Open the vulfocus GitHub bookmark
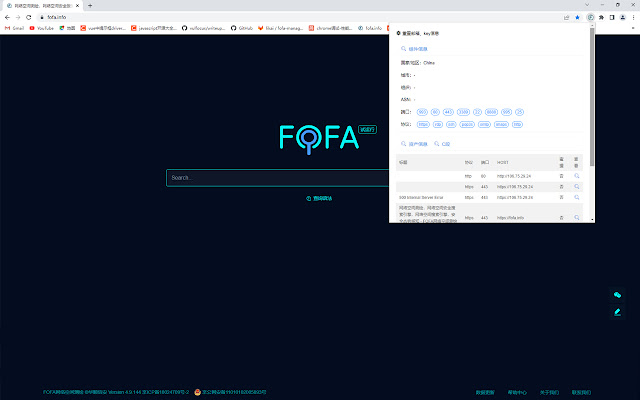This screenshot has width=640, height=400. pos(203,28)
